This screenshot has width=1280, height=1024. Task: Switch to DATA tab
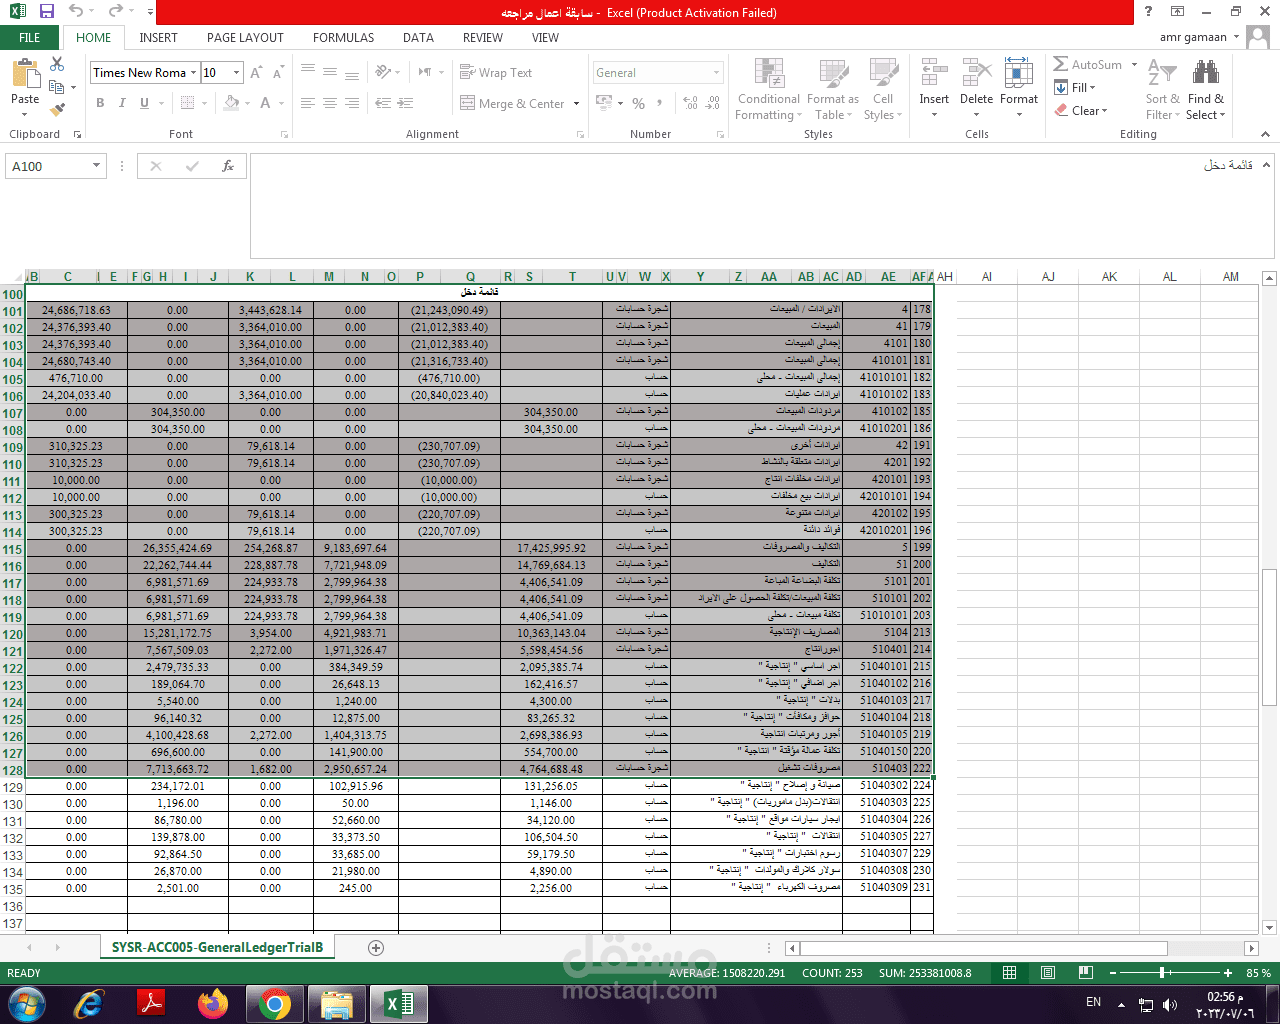pyautogui.click(x=418, y=38)
